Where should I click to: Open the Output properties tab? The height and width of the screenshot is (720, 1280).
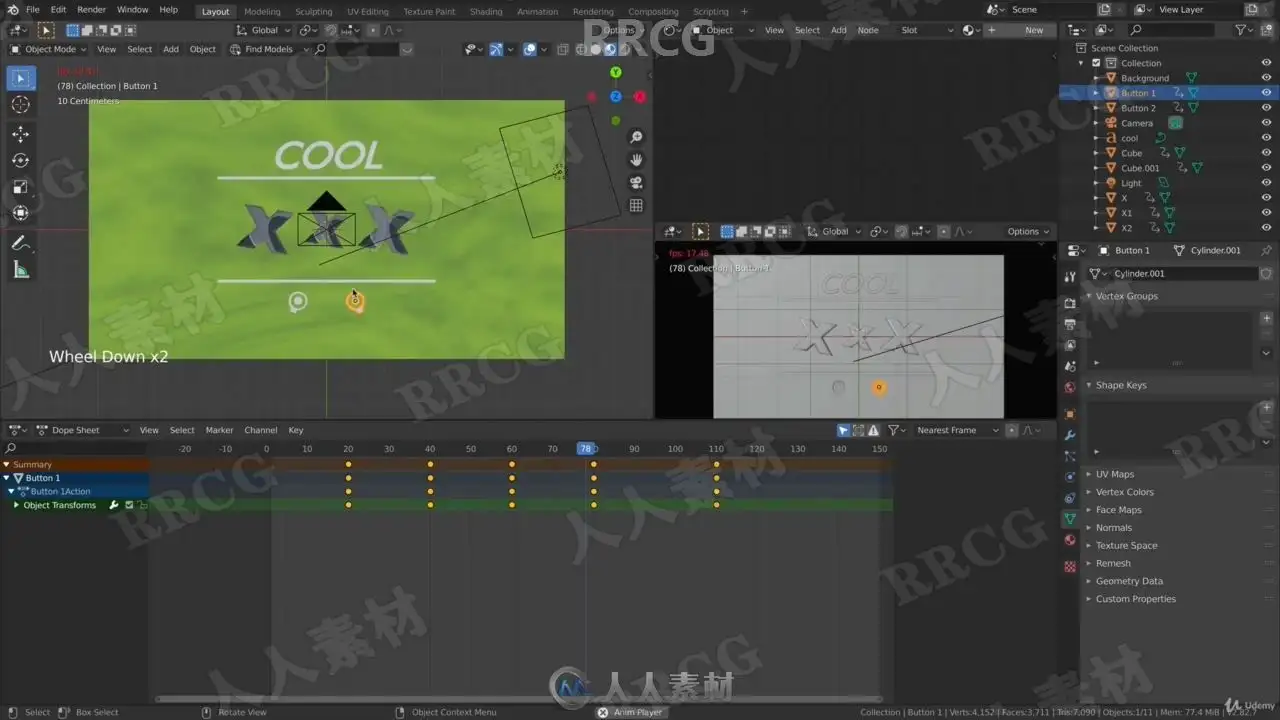1070,324
